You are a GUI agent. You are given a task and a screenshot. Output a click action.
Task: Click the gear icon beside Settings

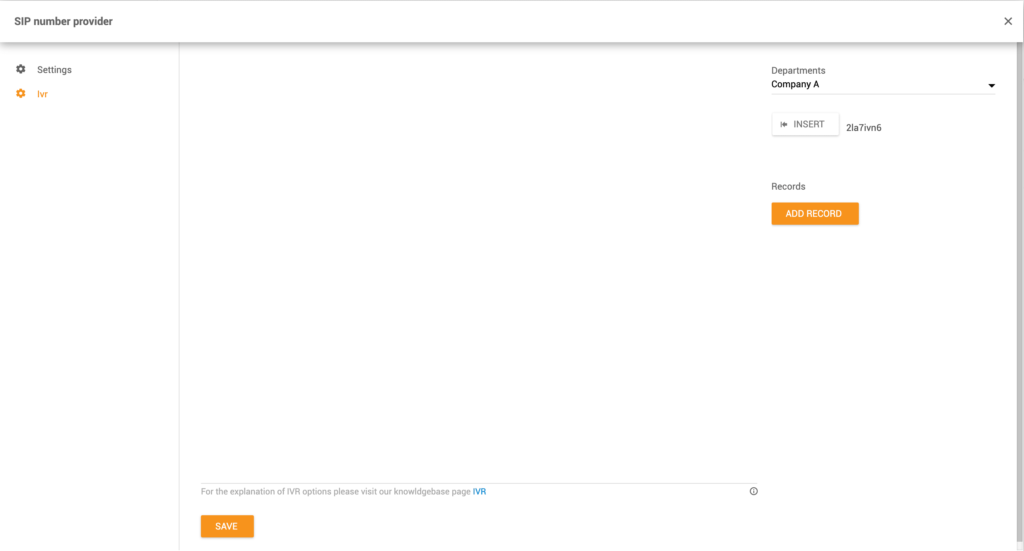pyautogui.click(x=21, y=70)
